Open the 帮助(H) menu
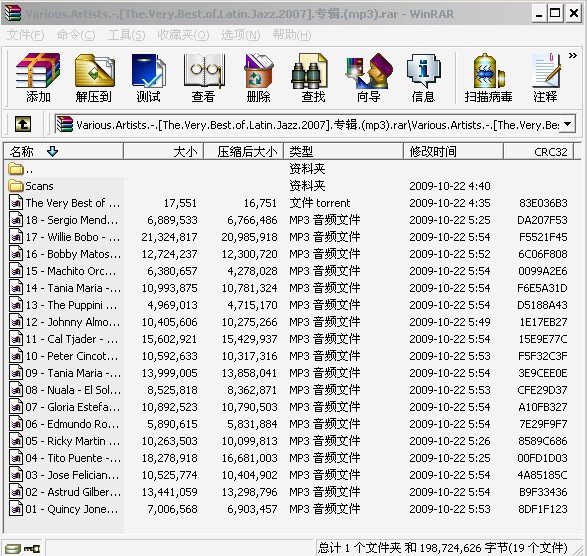This screenshot has height=556, width=587. pyautogui.click(x=292, y=35)
